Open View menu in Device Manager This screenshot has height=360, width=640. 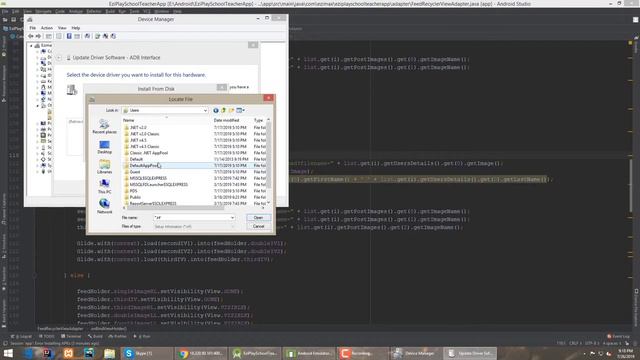tap(62, 28)
